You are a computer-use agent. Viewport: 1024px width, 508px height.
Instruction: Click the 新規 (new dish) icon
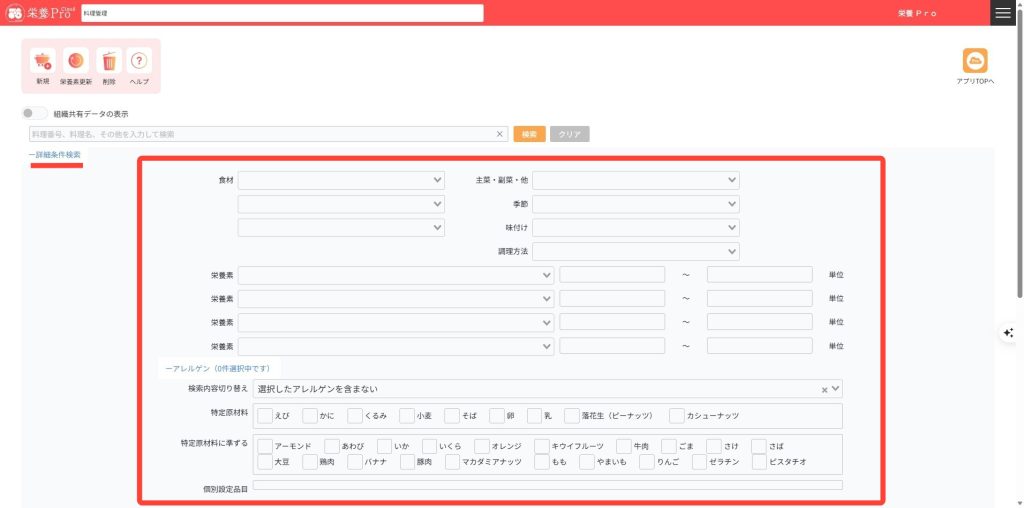[42, 61]
